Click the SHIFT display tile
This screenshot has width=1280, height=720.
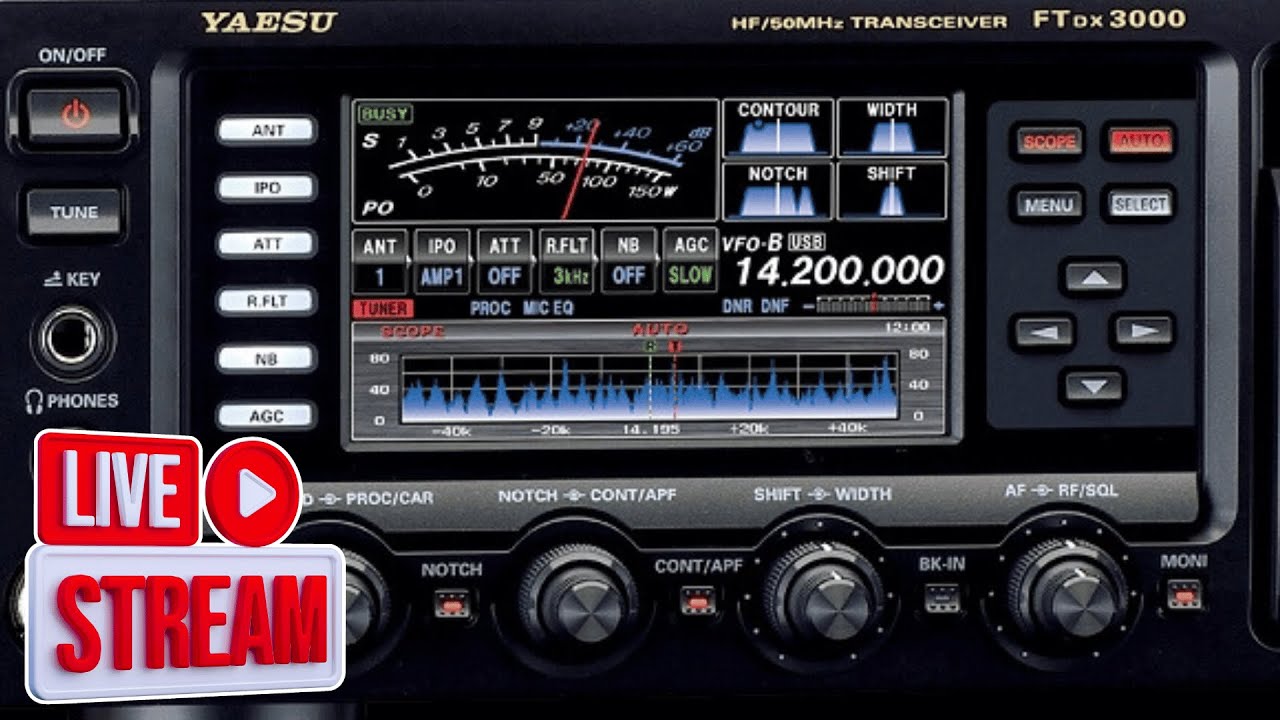point(891,190)
